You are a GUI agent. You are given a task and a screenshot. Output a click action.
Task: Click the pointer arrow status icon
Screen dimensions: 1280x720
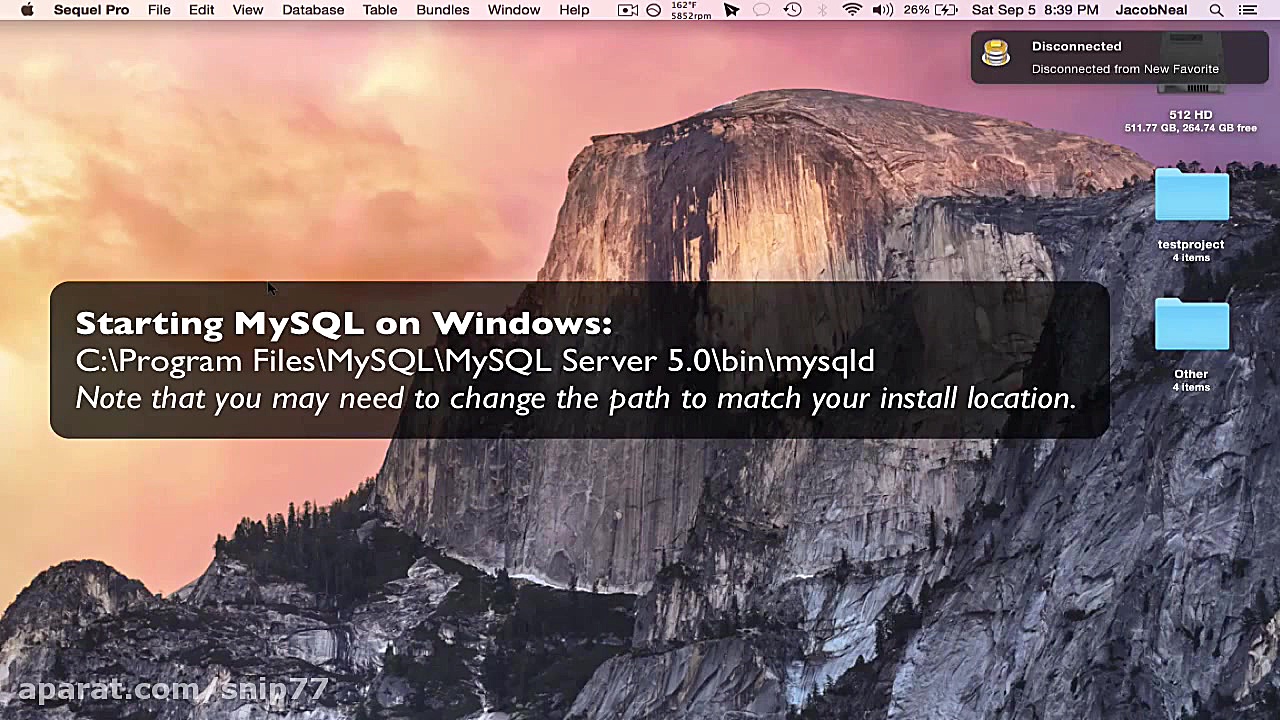731,10
